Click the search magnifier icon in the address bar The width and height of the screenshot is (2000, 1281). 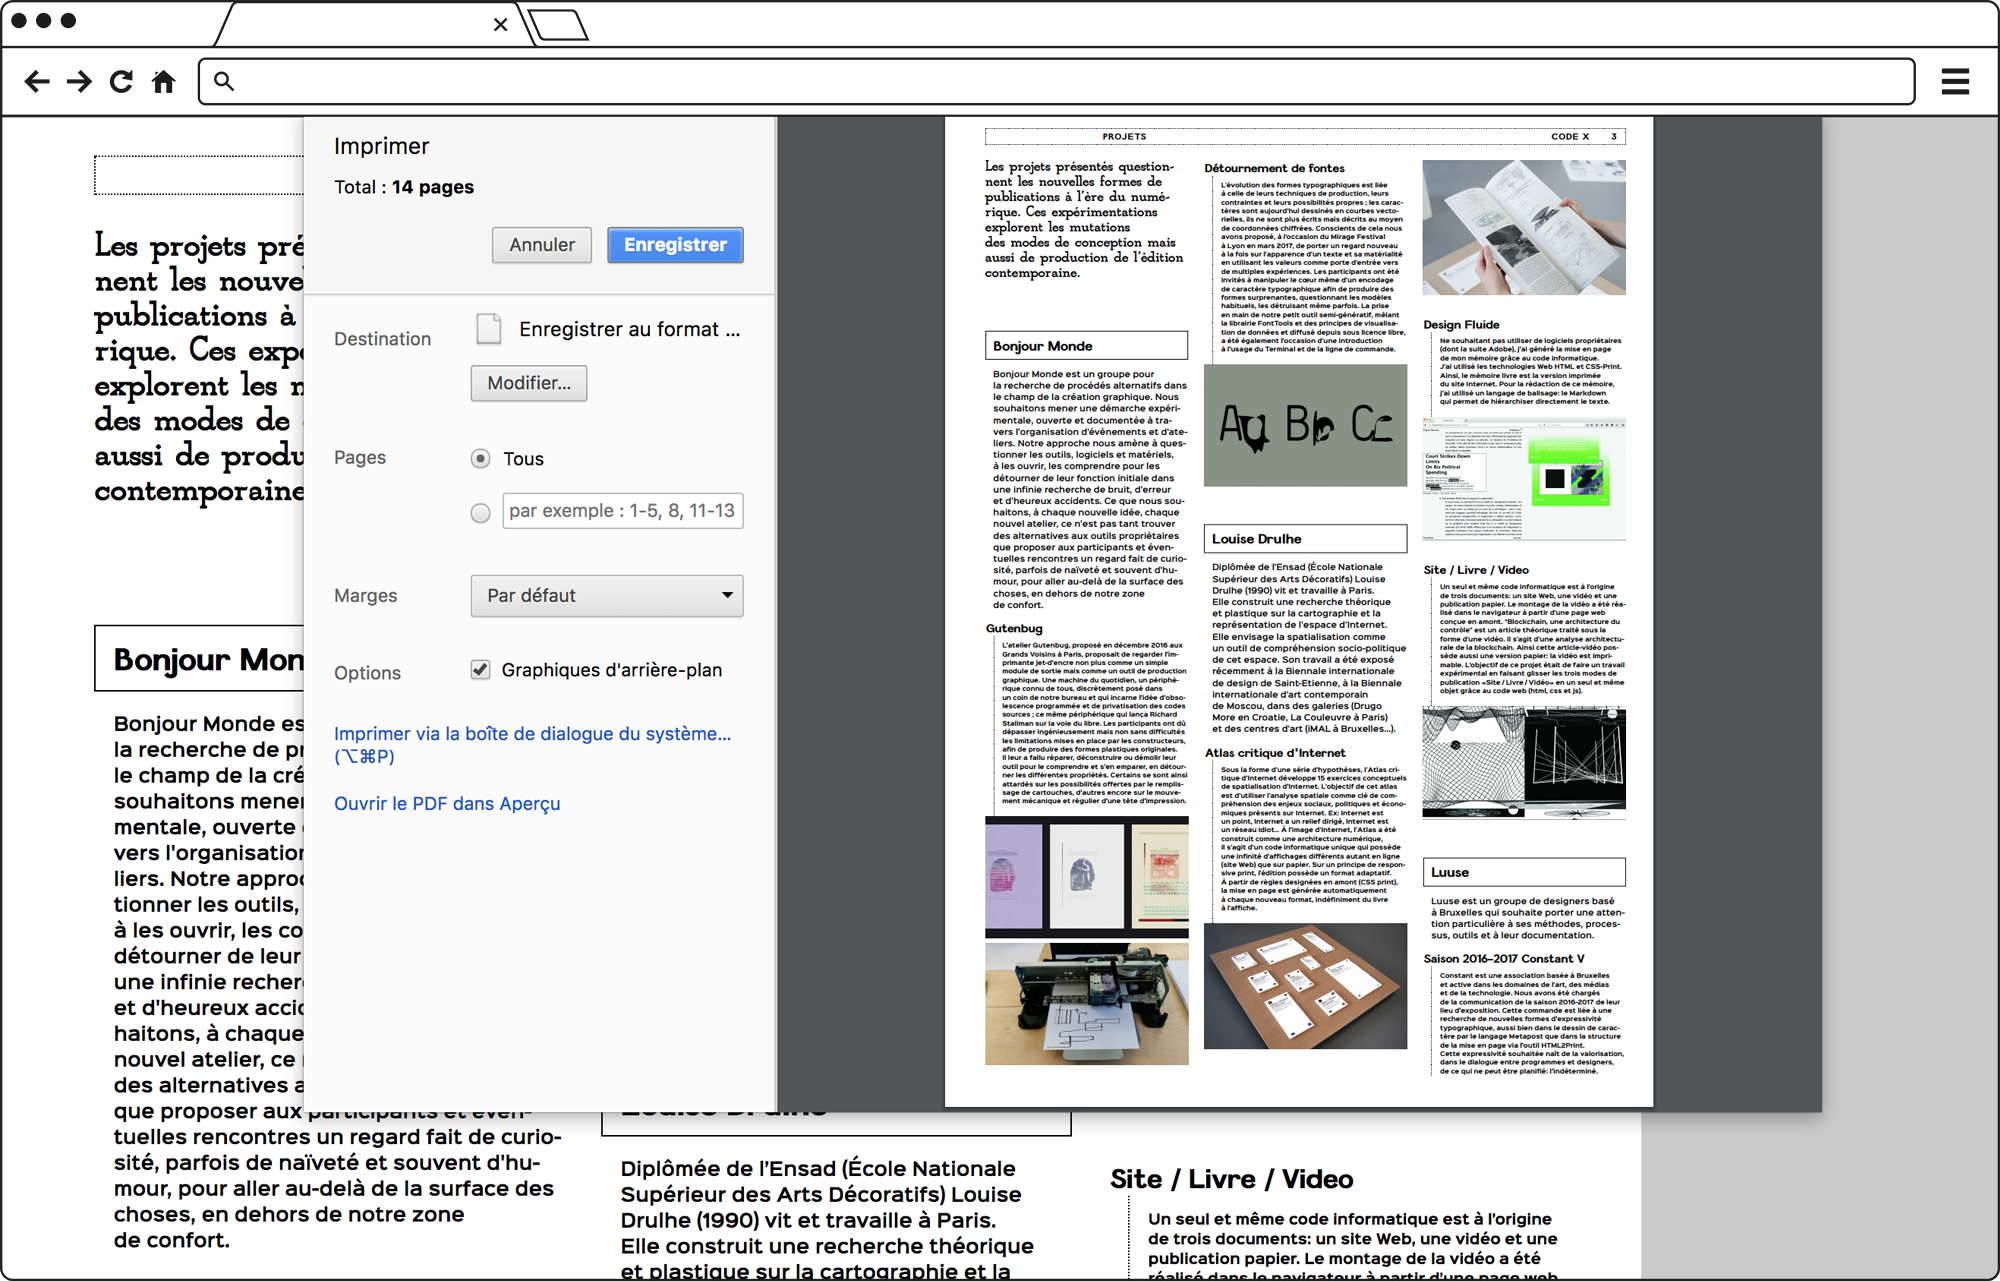[224, 82]
